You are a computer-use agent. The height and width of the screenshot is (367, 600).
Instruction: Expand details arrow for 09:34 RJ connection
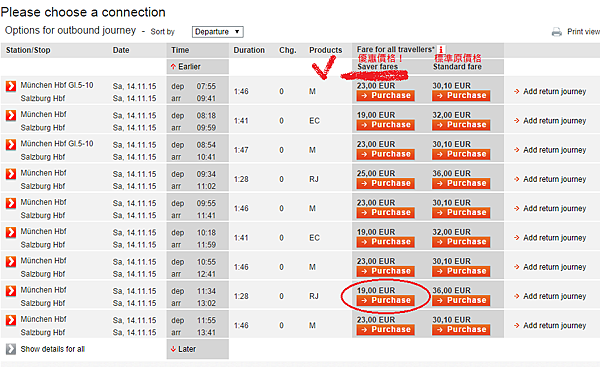click(x=11, y=174)
